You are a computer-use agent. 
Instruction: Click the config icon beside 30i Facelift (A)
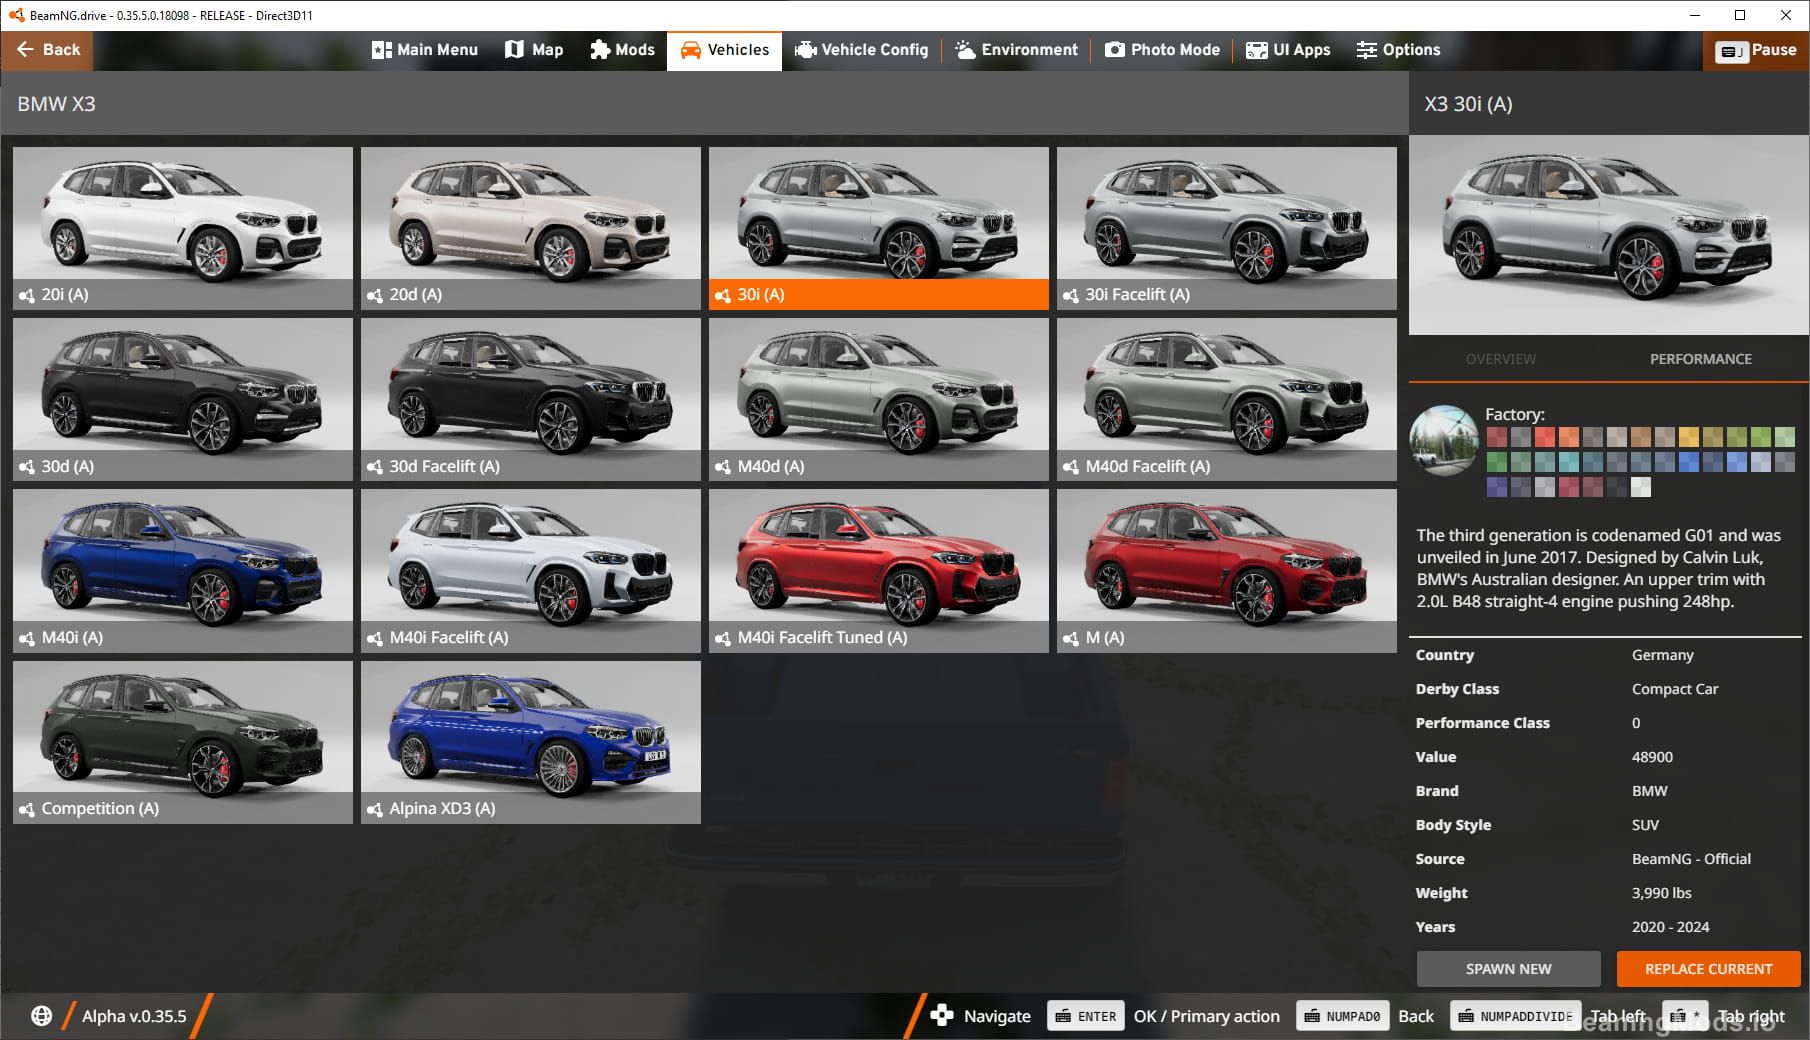pos(1071,295)
